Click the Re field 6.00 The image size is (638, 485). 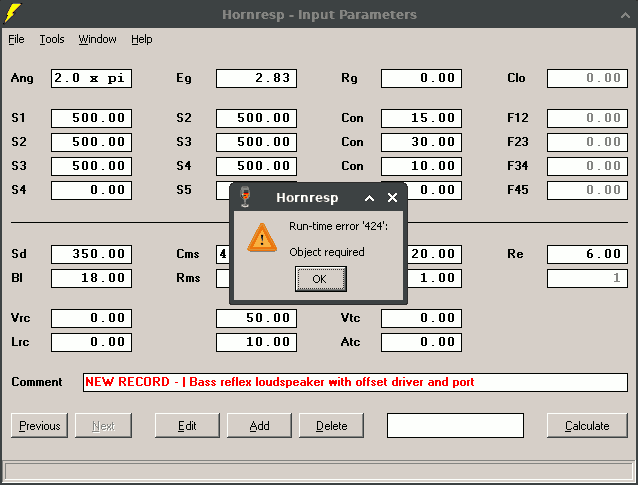pyautogui.click(x=587, y=254)
